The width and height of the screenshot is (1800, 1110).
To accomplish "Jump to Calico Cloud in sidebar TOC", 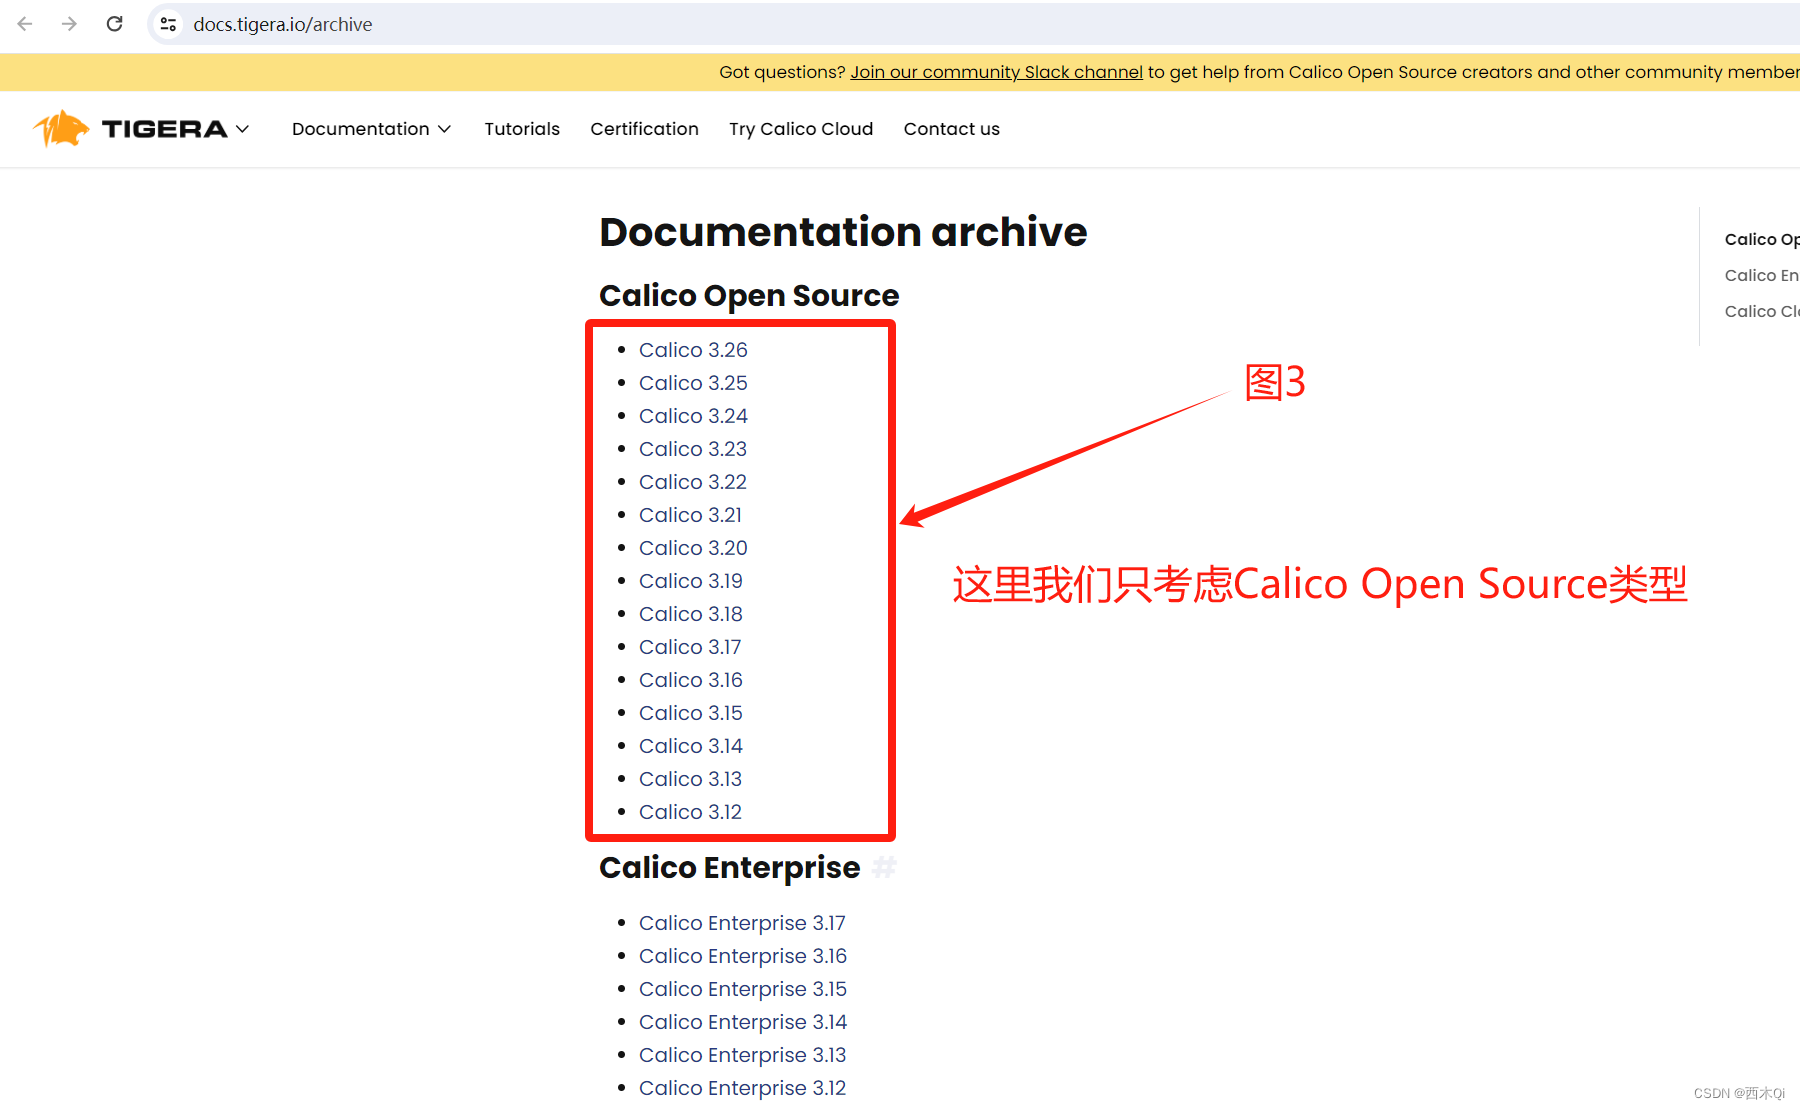I will (1762, 311).
